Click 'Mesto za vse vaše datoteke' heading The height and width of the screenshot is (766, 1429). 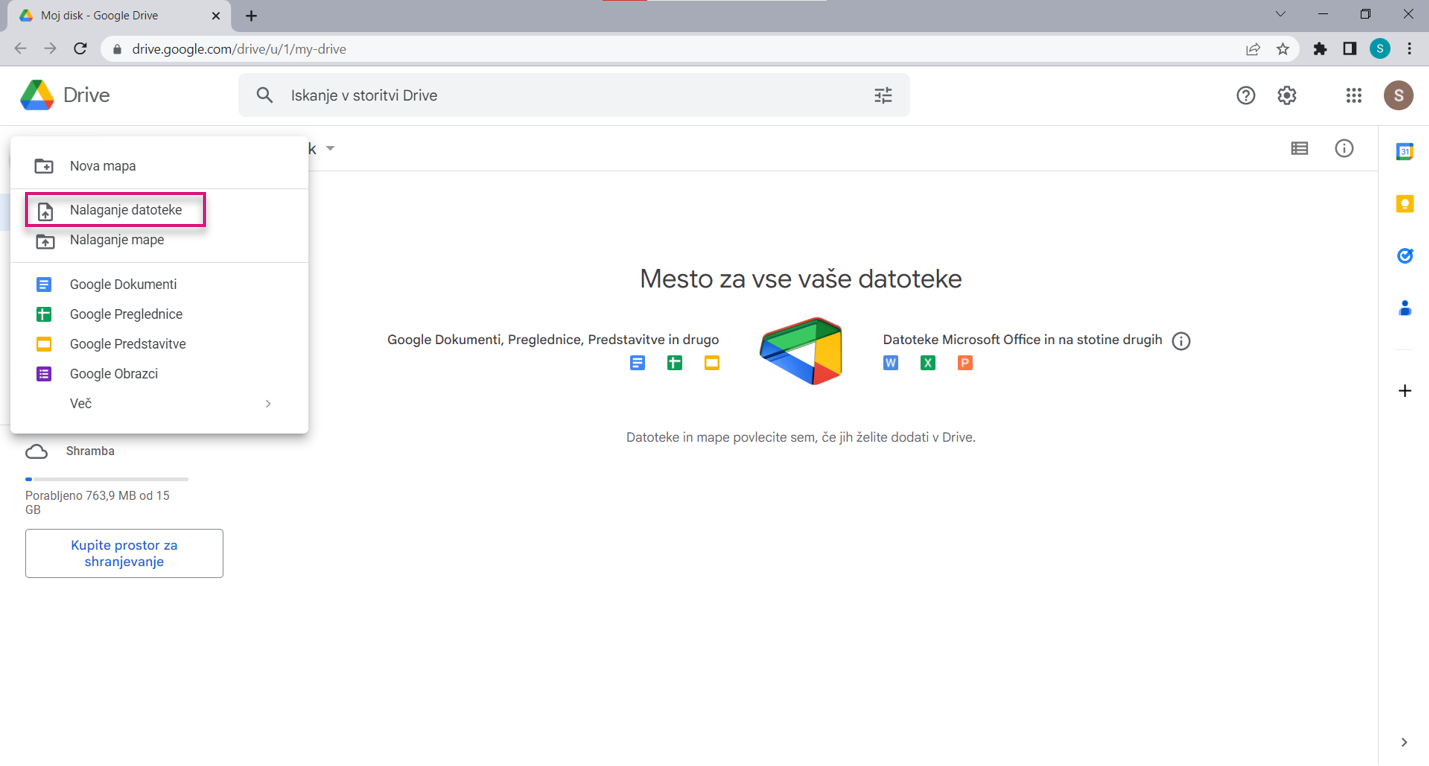[801, 278]
